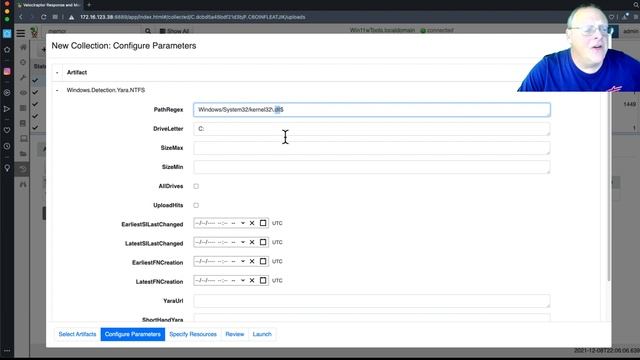The image size is (640, 360).
Task: Click the PathRegex input field
Action: pos(372,110)
